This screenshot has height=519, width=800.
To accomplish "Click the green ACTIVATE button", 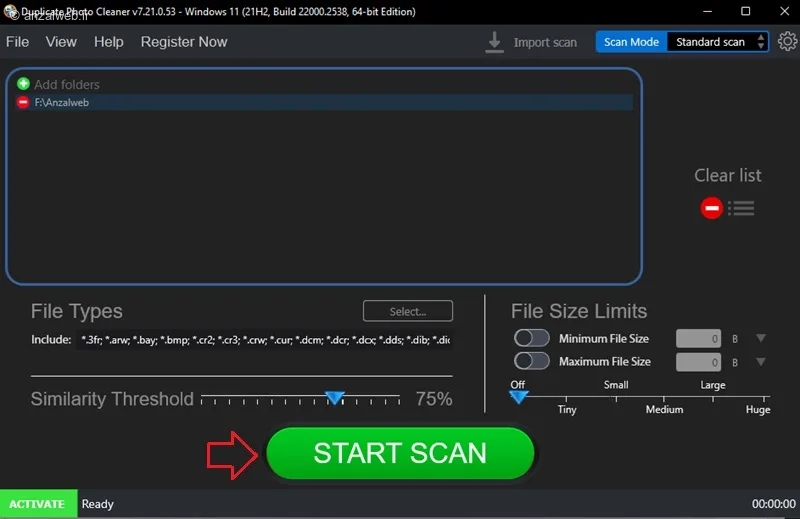I will 39,504.
